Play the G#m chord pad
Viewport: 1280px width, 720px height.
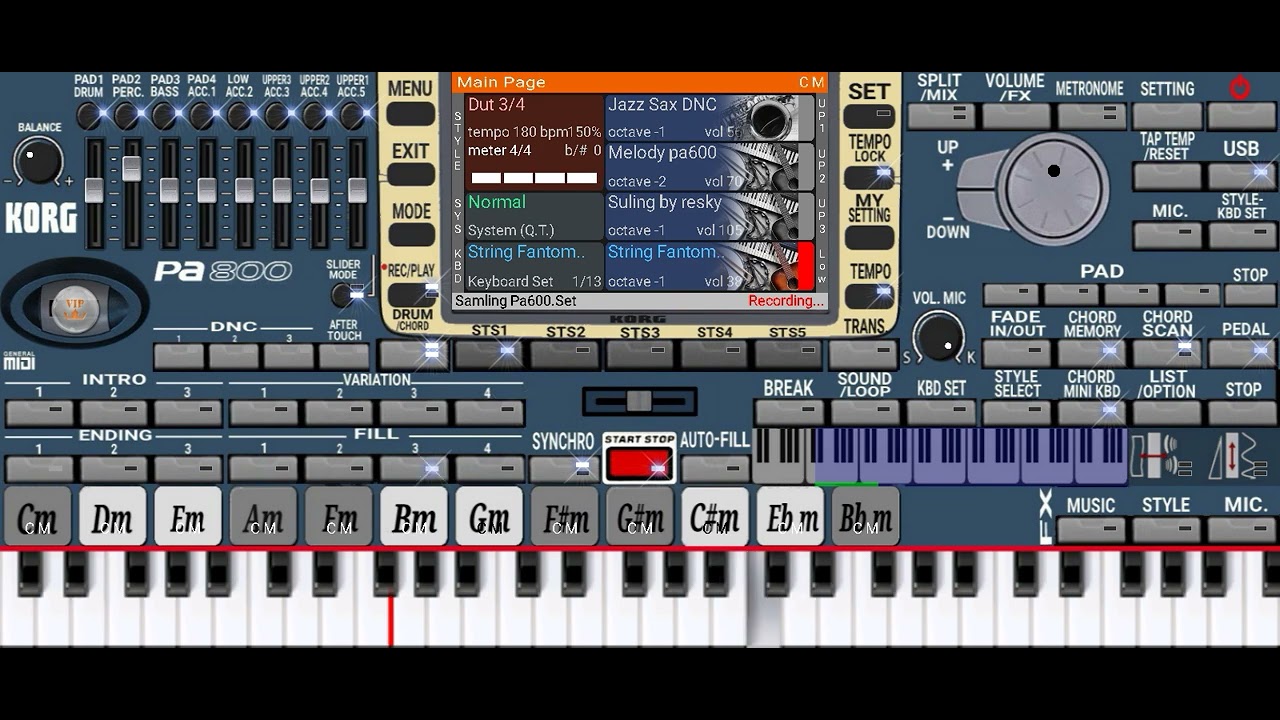[x=640, y=516]
